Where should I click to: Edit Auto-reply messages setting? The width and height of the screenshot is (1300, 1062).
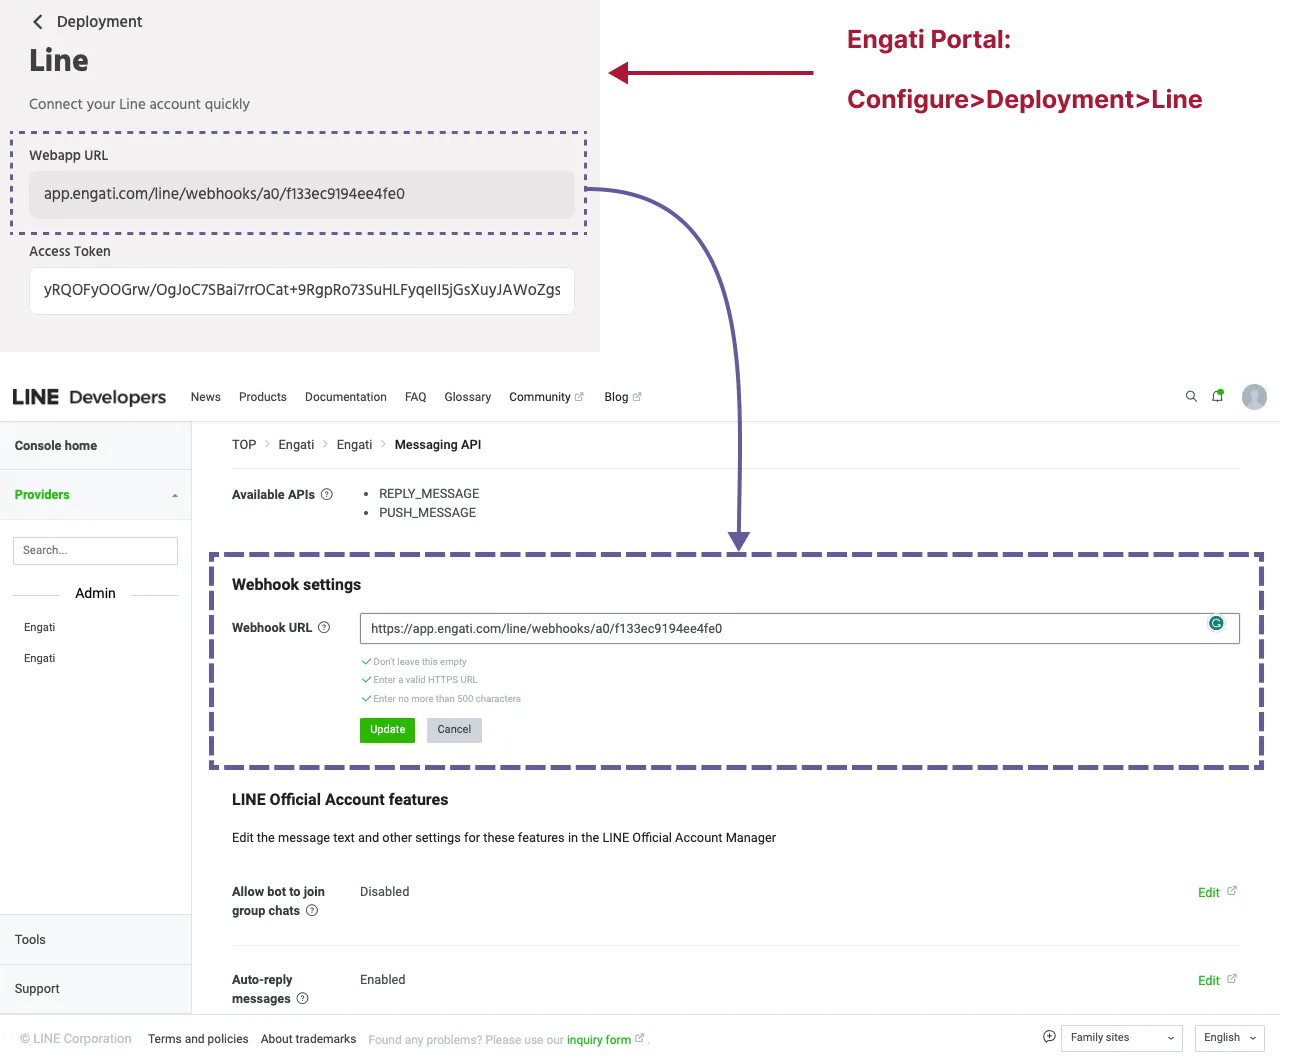click(x=1217, y=980)
